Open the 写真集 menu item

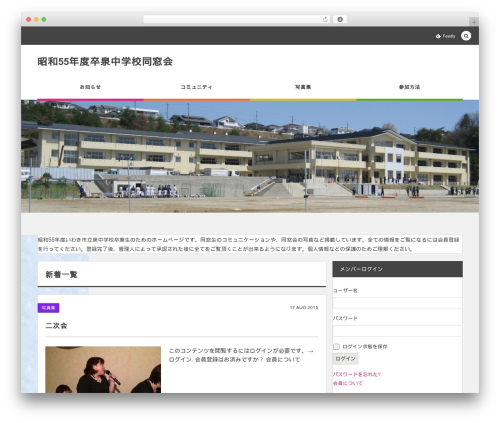point(303,87)
